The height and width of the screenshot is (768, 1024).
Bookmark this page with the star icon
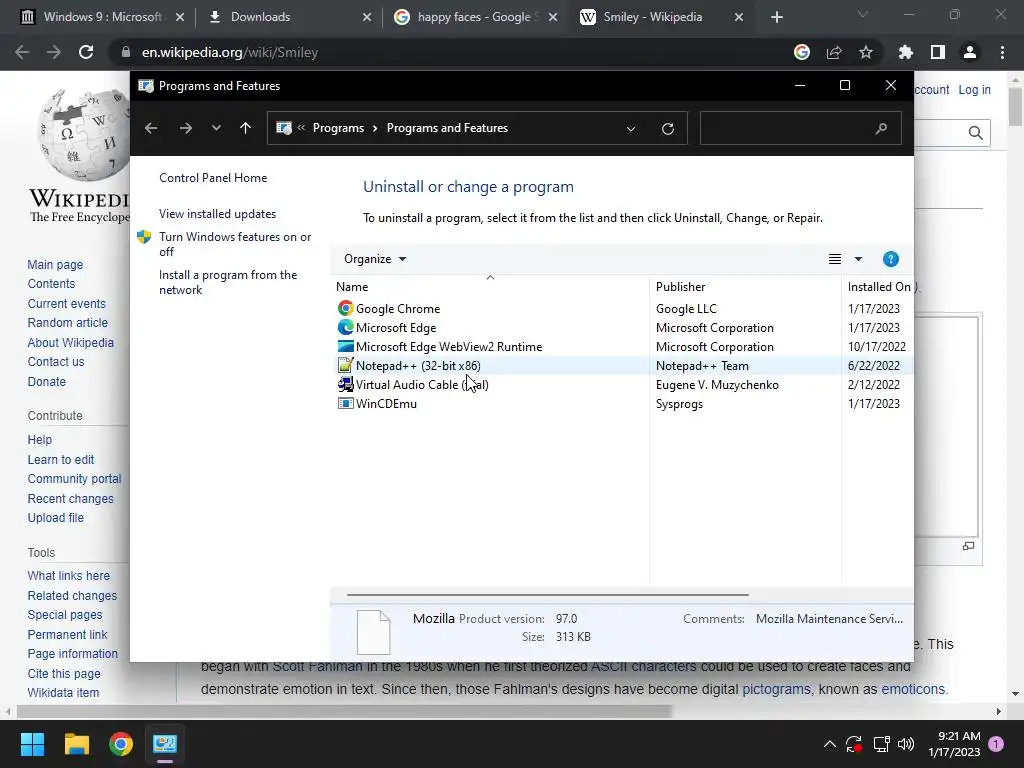pyautogui.click(x=866, y=52)
